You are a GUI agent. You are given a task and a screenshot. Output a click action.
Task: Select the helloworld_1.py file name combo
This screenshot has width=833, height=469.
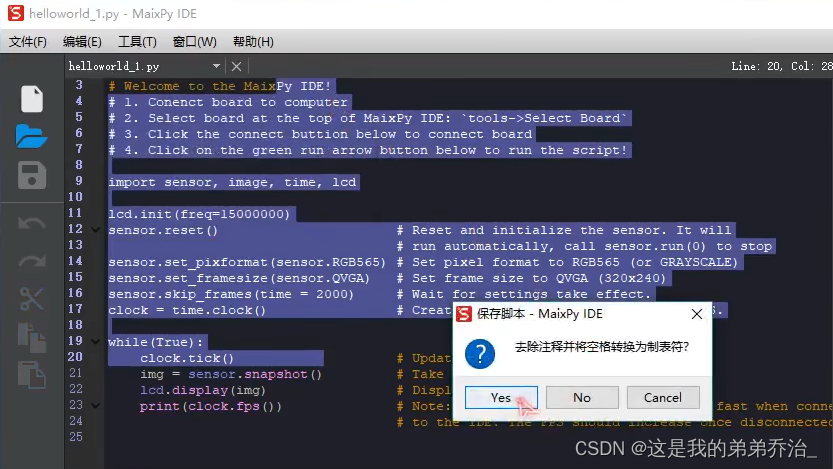click(144, 66)
